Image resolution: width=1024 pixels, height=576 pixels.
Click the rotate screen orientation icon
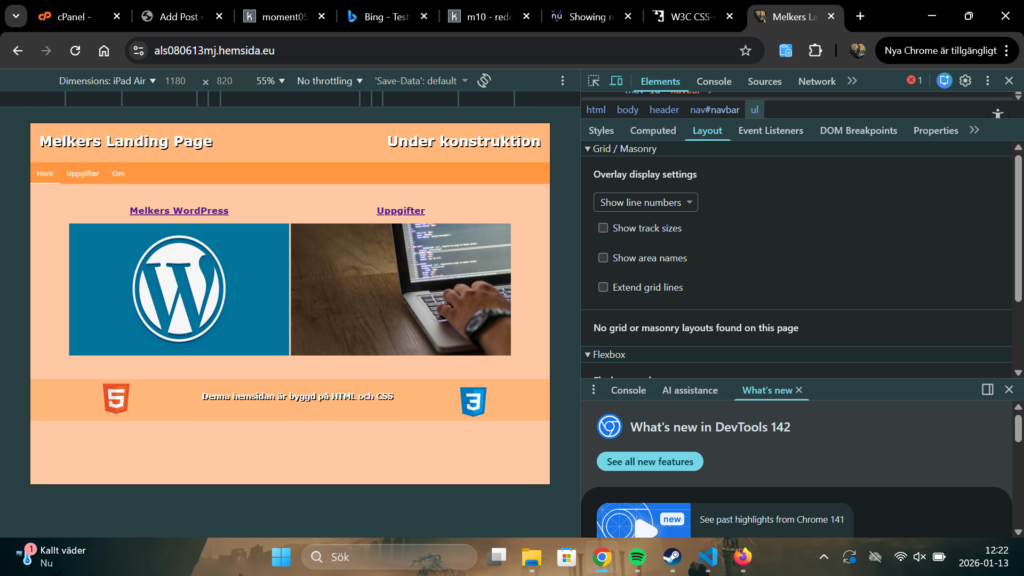click(484, 81)
